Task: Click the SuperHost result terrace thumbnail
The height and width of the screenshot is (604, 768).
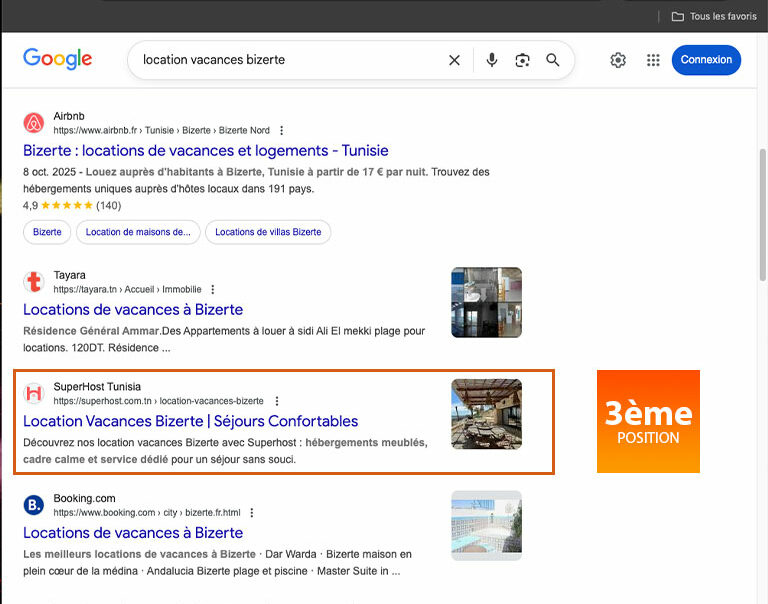Action: pos(486,414)
